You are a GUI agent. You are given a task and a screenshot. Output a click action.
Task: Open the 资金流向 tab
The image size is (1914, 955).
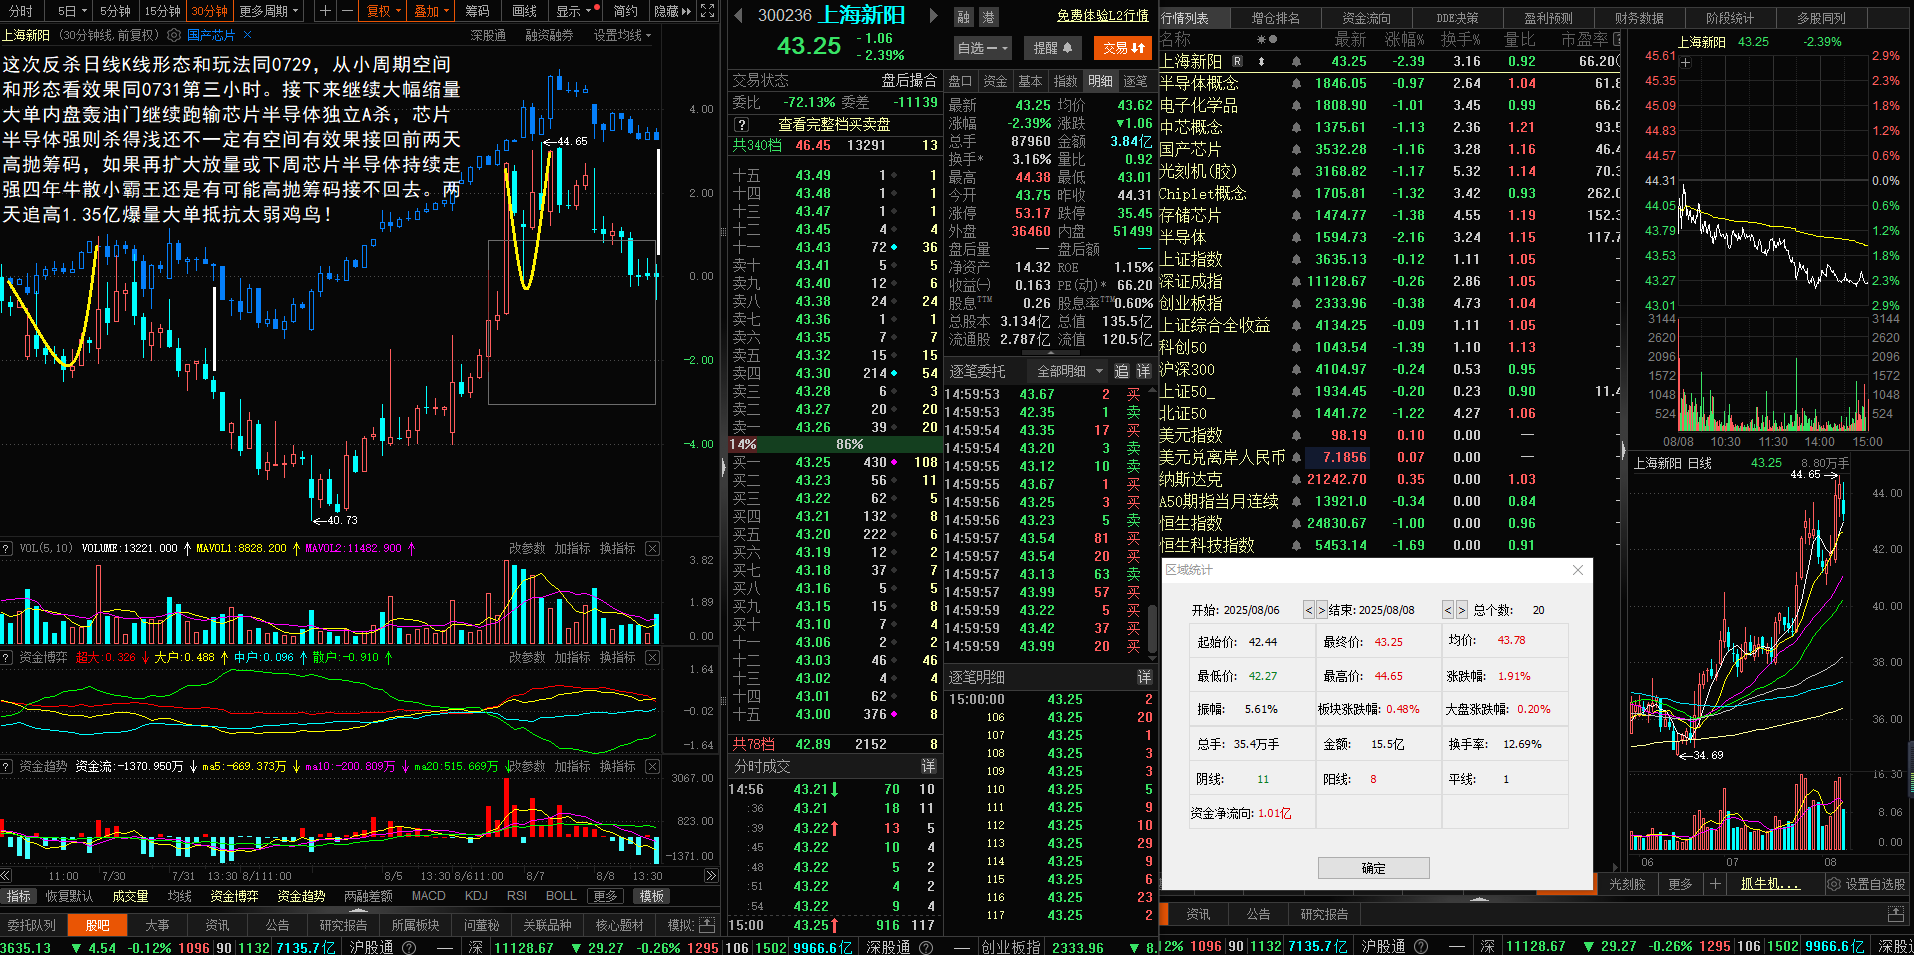[x=1366, y=18]
